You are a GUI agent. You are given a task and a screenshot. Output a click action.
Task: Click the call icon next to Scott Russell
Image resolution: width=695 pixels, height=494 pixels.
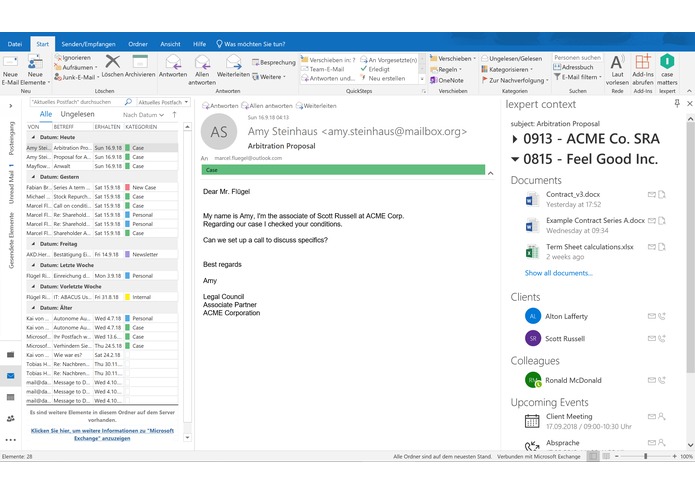tap(662, 338)
